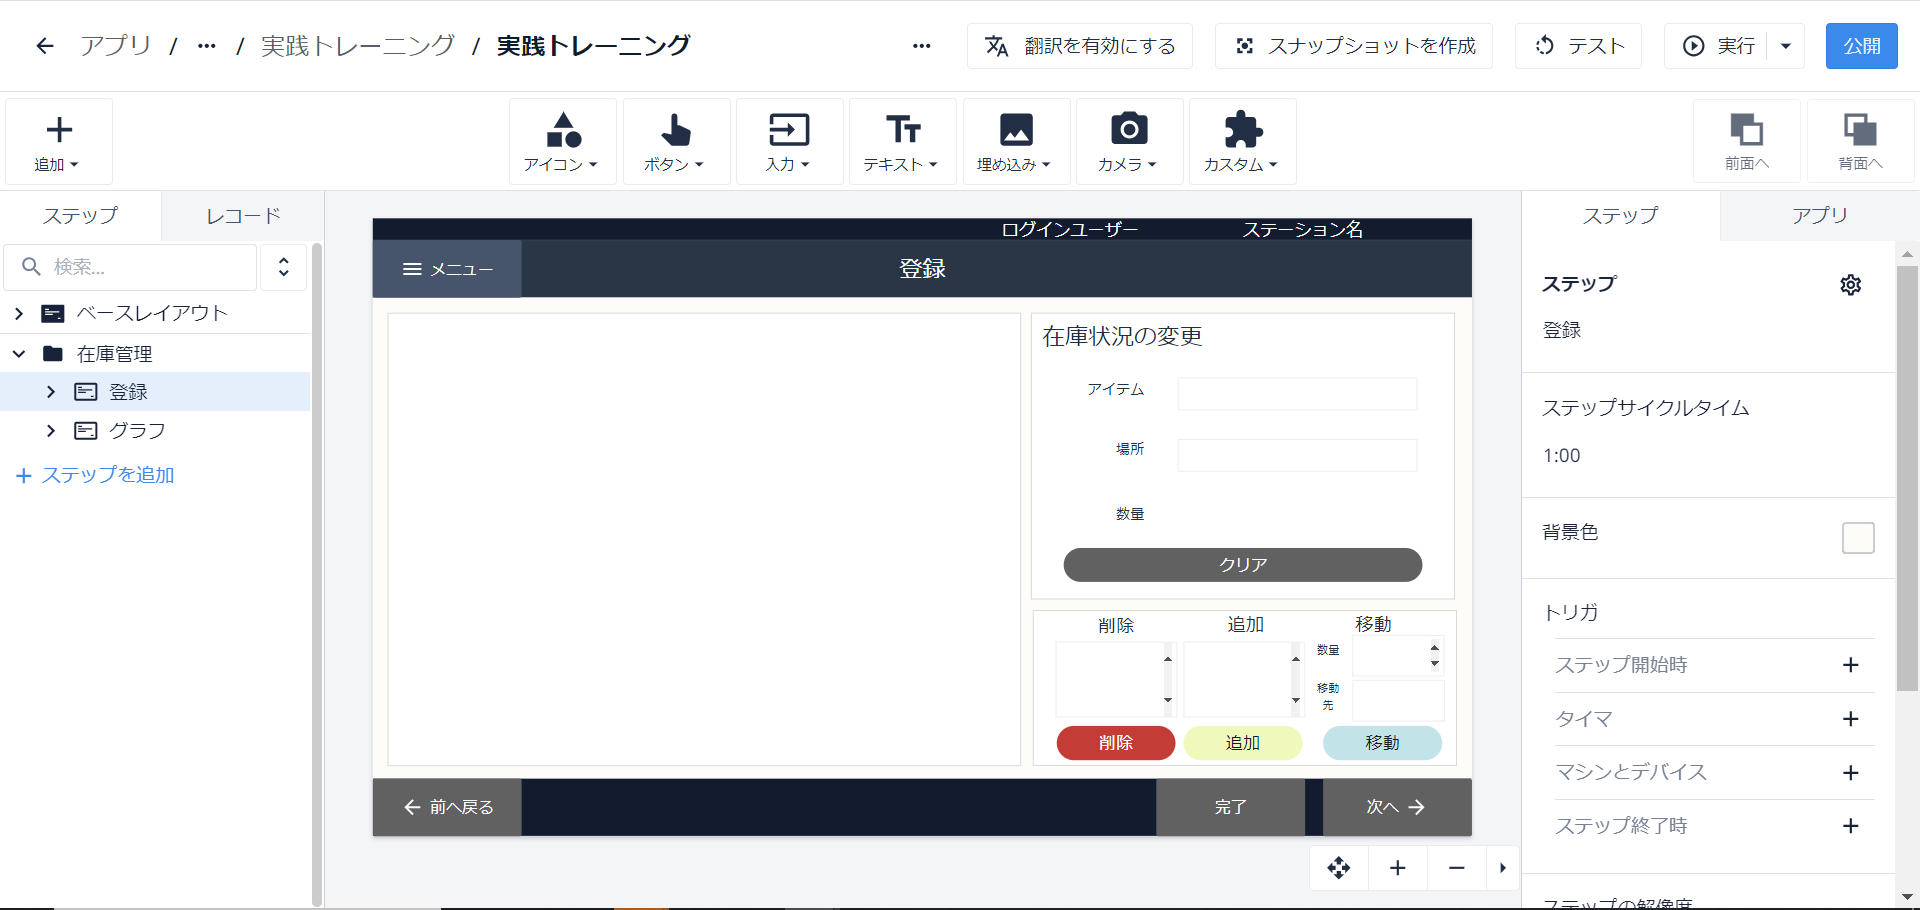
Task: Click the left step list scrollbar
Action: (317, 575)
